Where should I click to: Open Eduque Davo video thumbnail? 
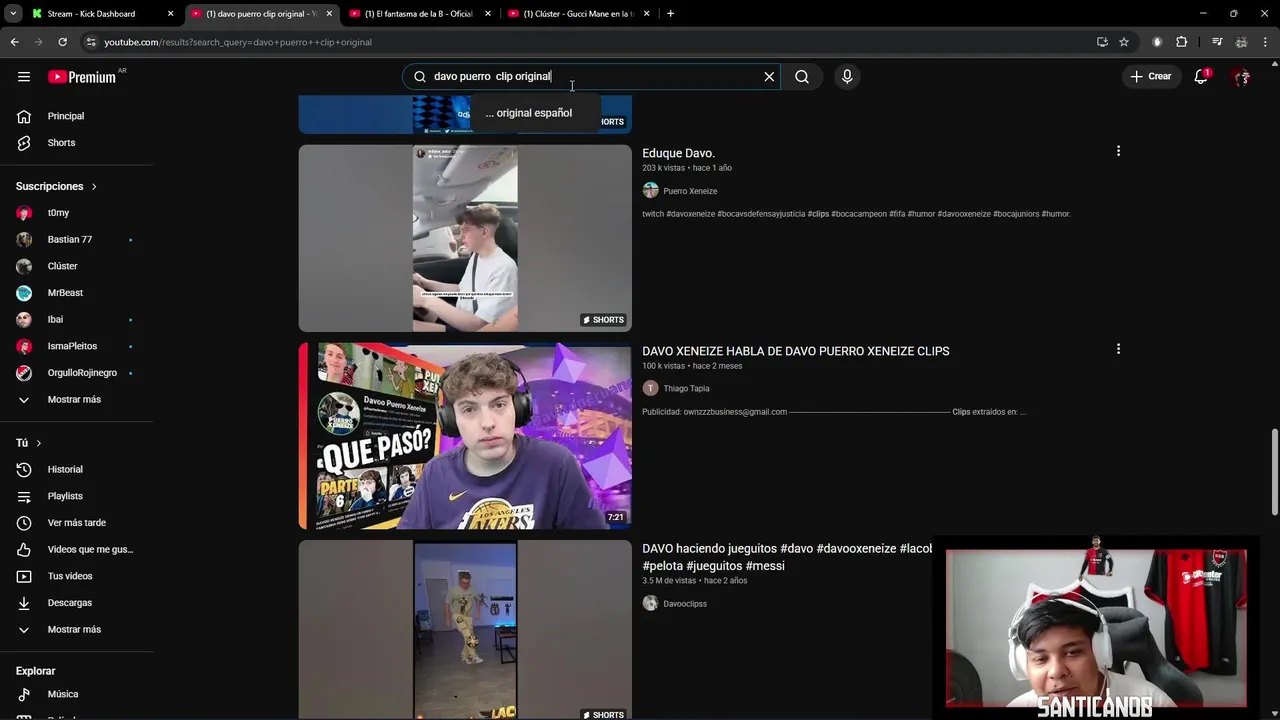[x=465, y=238]
